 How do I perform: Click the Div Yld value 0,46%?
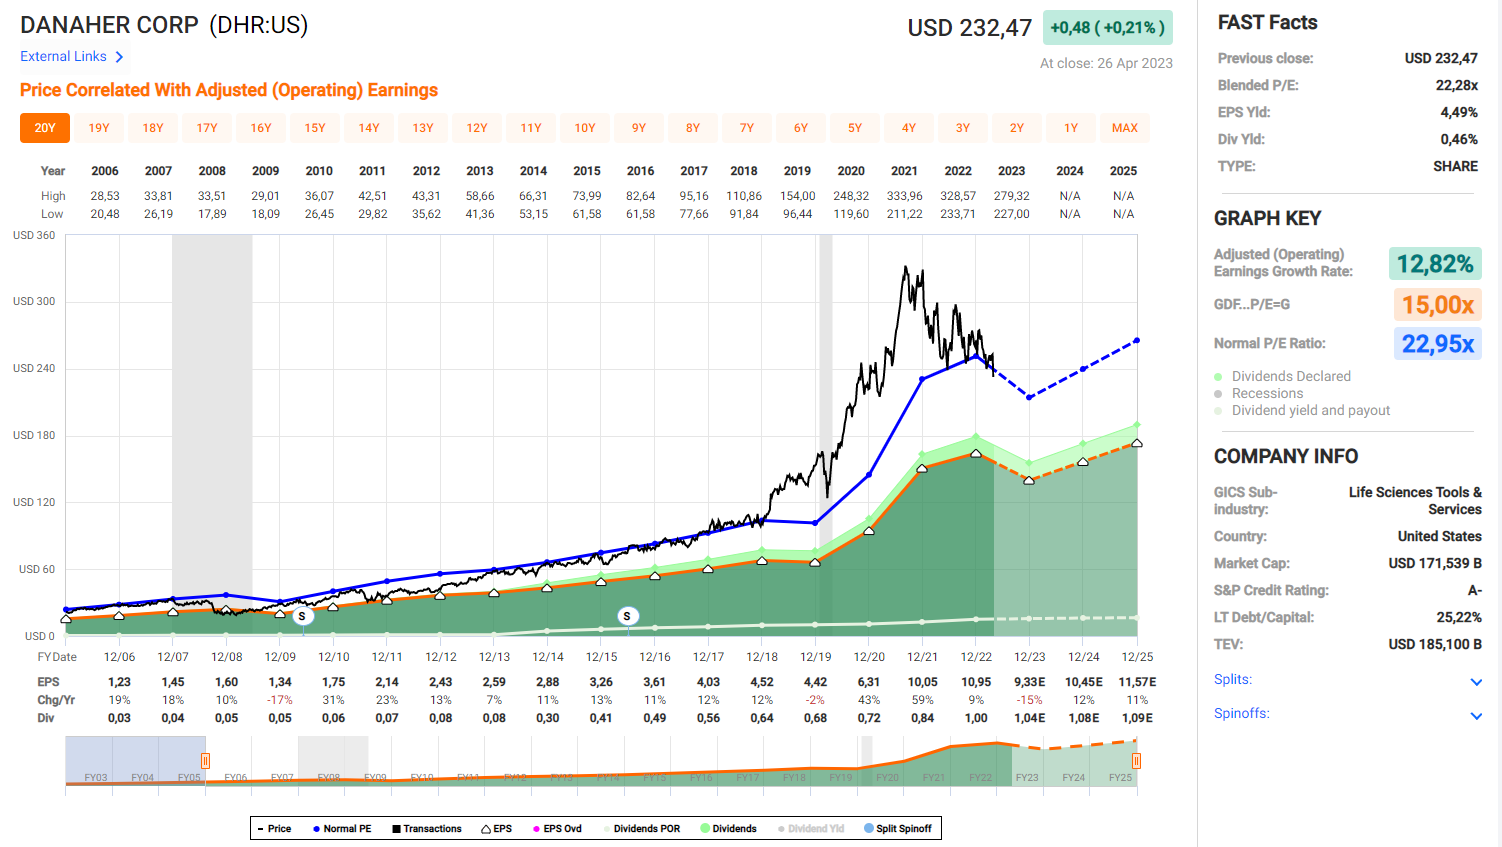[x=1459, y=139]
